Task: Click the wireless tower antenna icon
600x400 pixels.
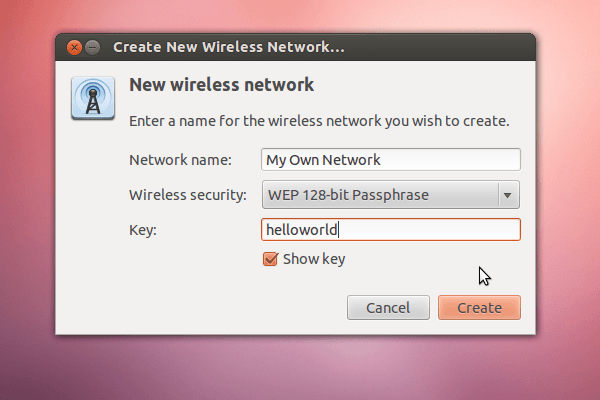Action: pyautogui.click(x=93, y=98)
